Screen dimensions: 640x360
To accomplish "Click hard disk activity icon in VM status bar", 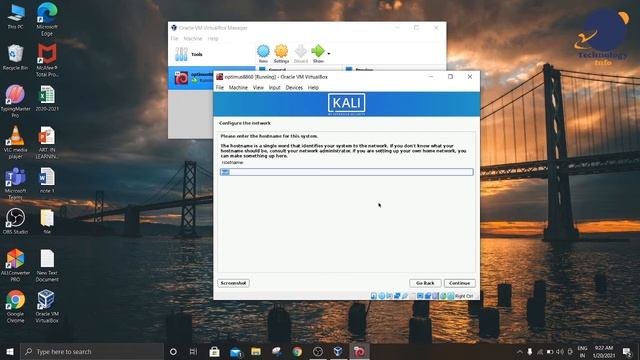I will pos(373,296).
